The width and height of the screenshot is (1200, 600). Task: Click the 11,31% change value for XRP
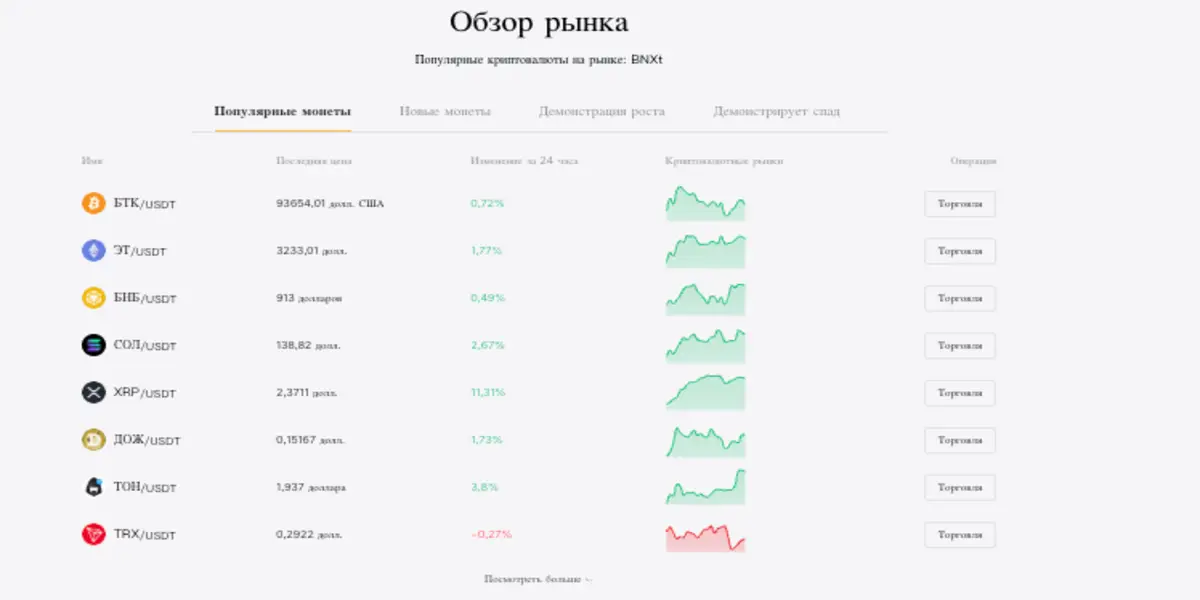tap(487, 392)
